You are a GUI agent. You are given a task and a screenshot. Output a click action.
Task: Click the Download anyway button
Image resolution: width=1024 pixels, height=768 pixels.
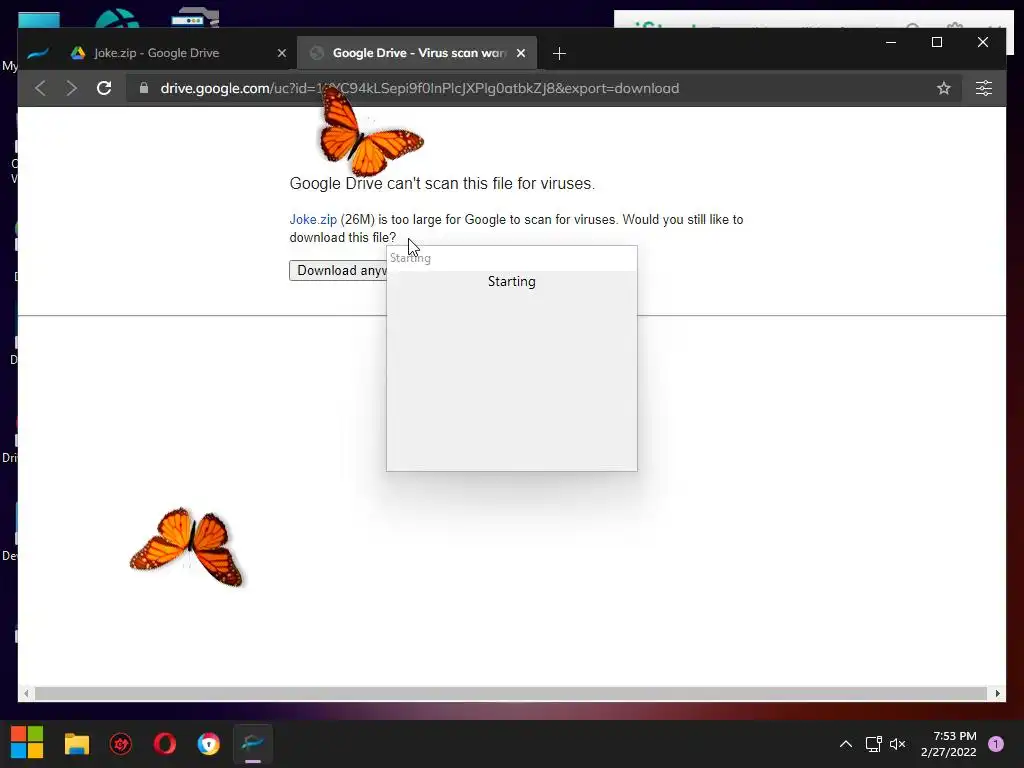click(x=338, y=270)
